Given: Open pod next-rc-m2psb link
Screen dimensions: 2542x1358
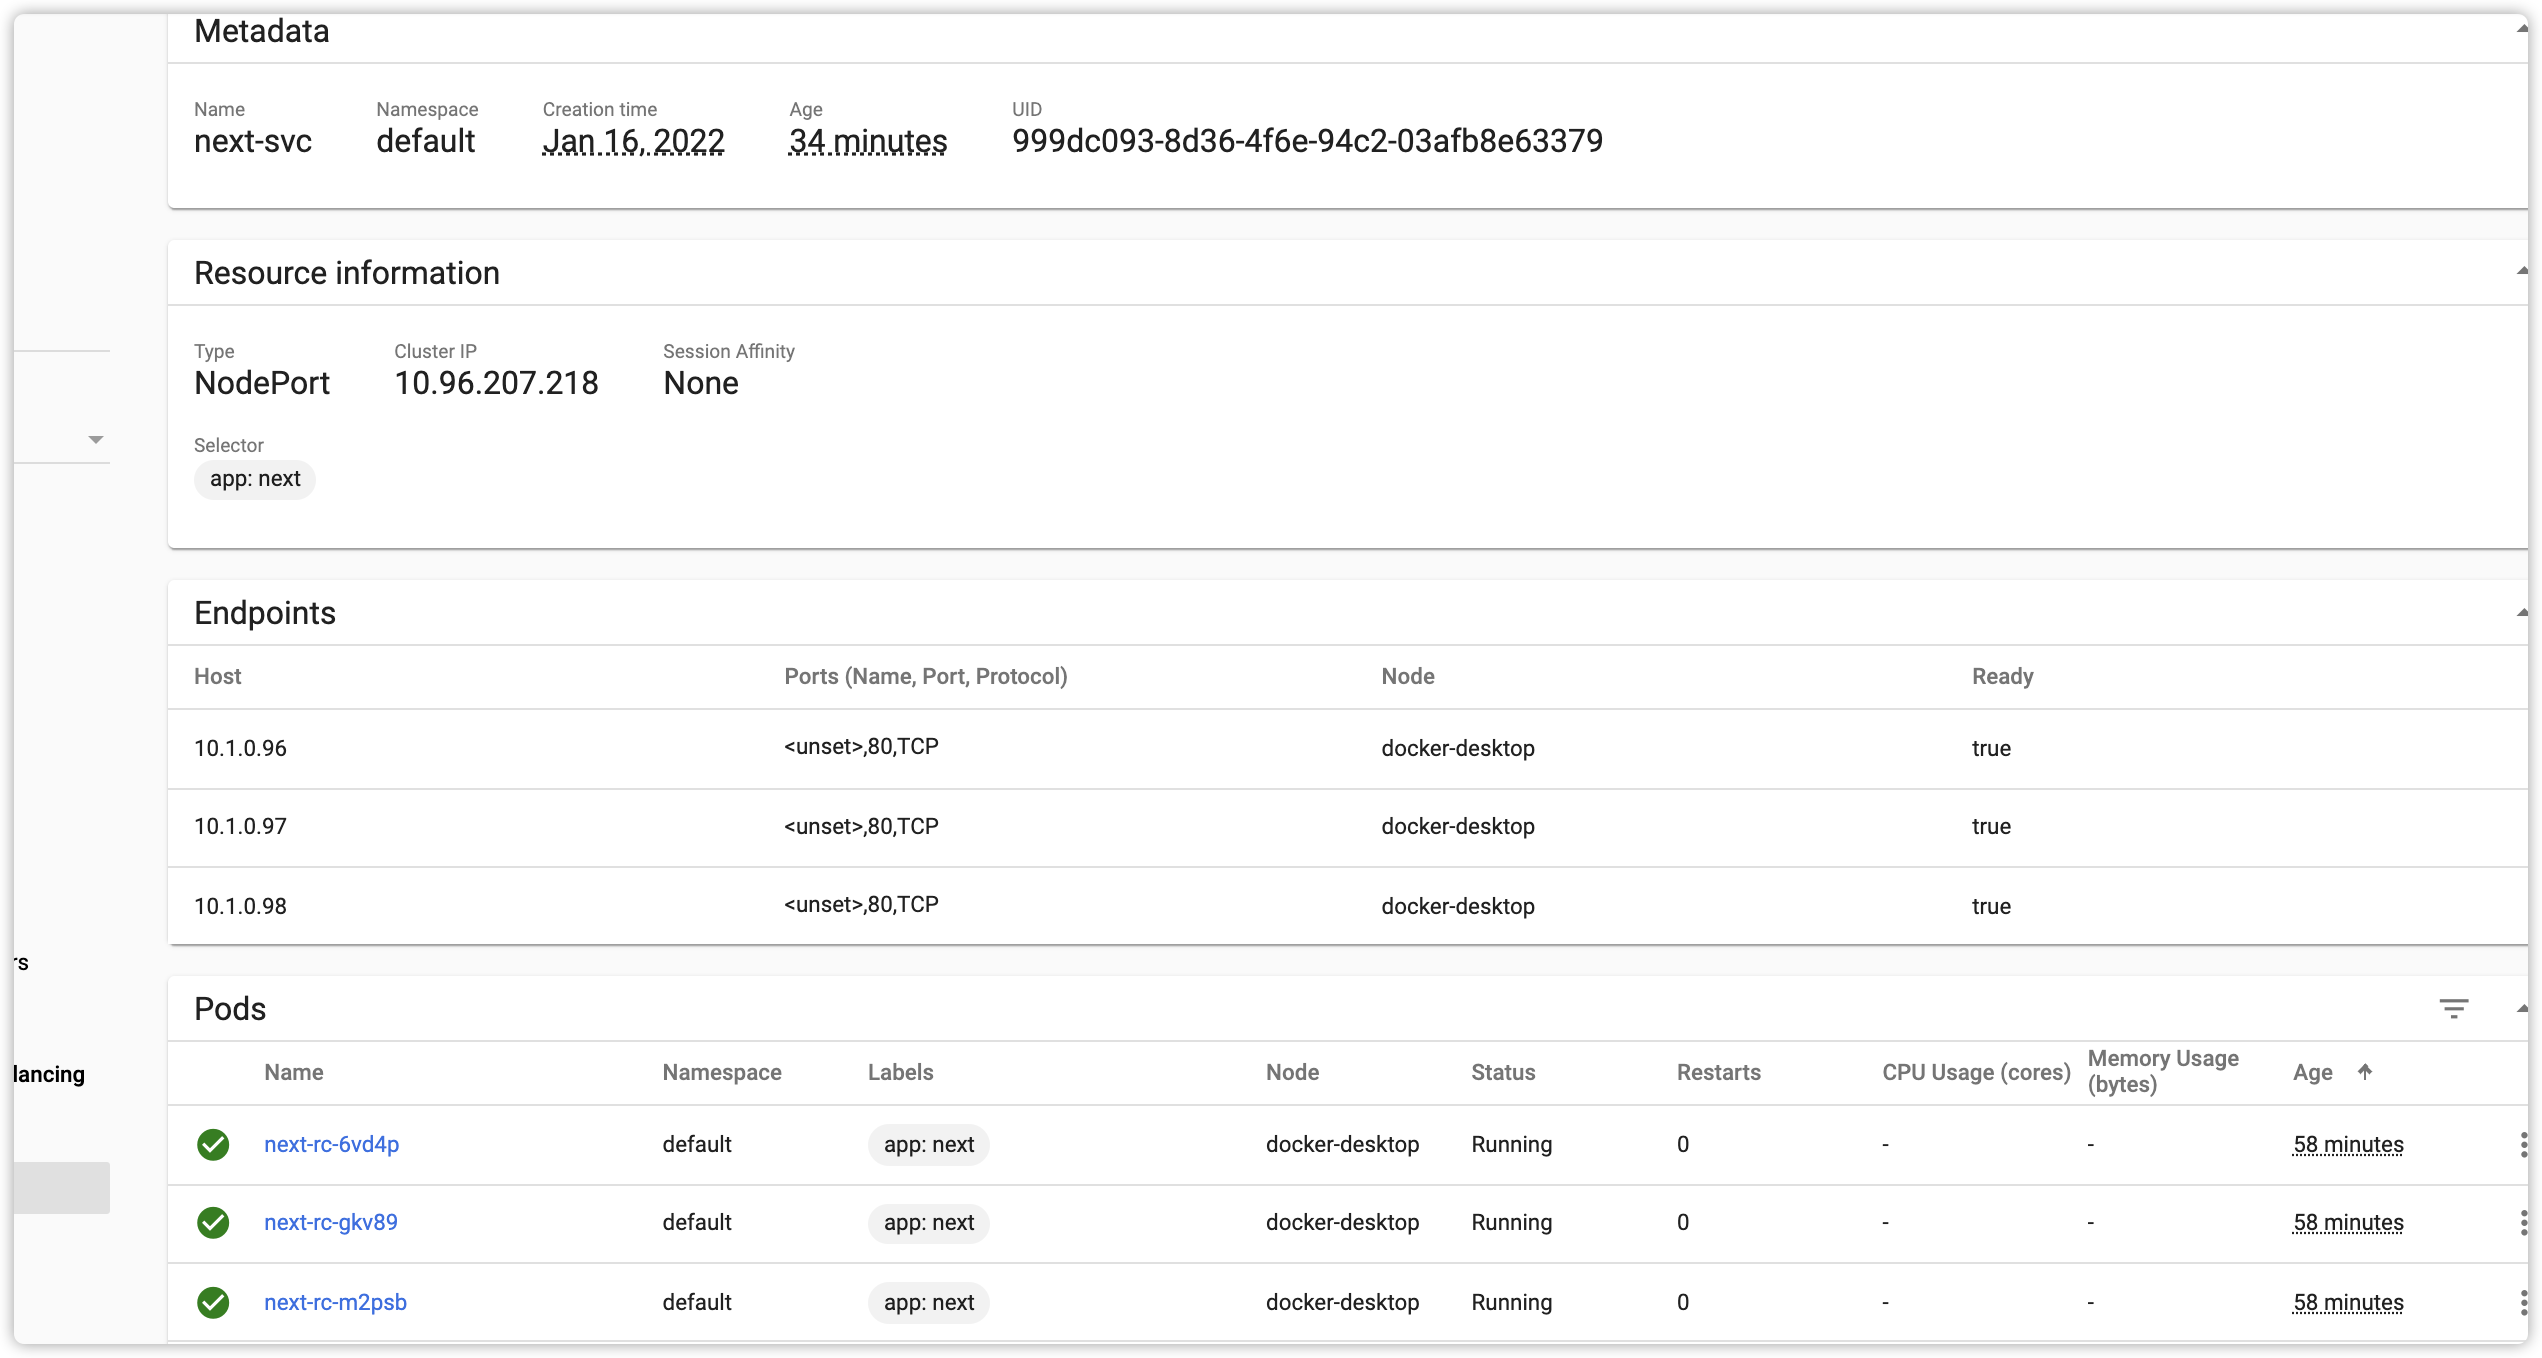Looking at the screenshot, I should click(x=335, y=1302).
